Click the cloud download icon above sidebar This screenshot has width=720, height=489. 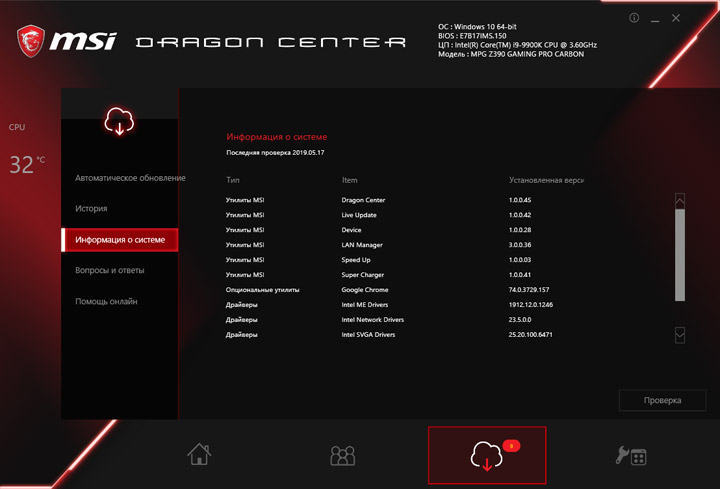[119, 121]
